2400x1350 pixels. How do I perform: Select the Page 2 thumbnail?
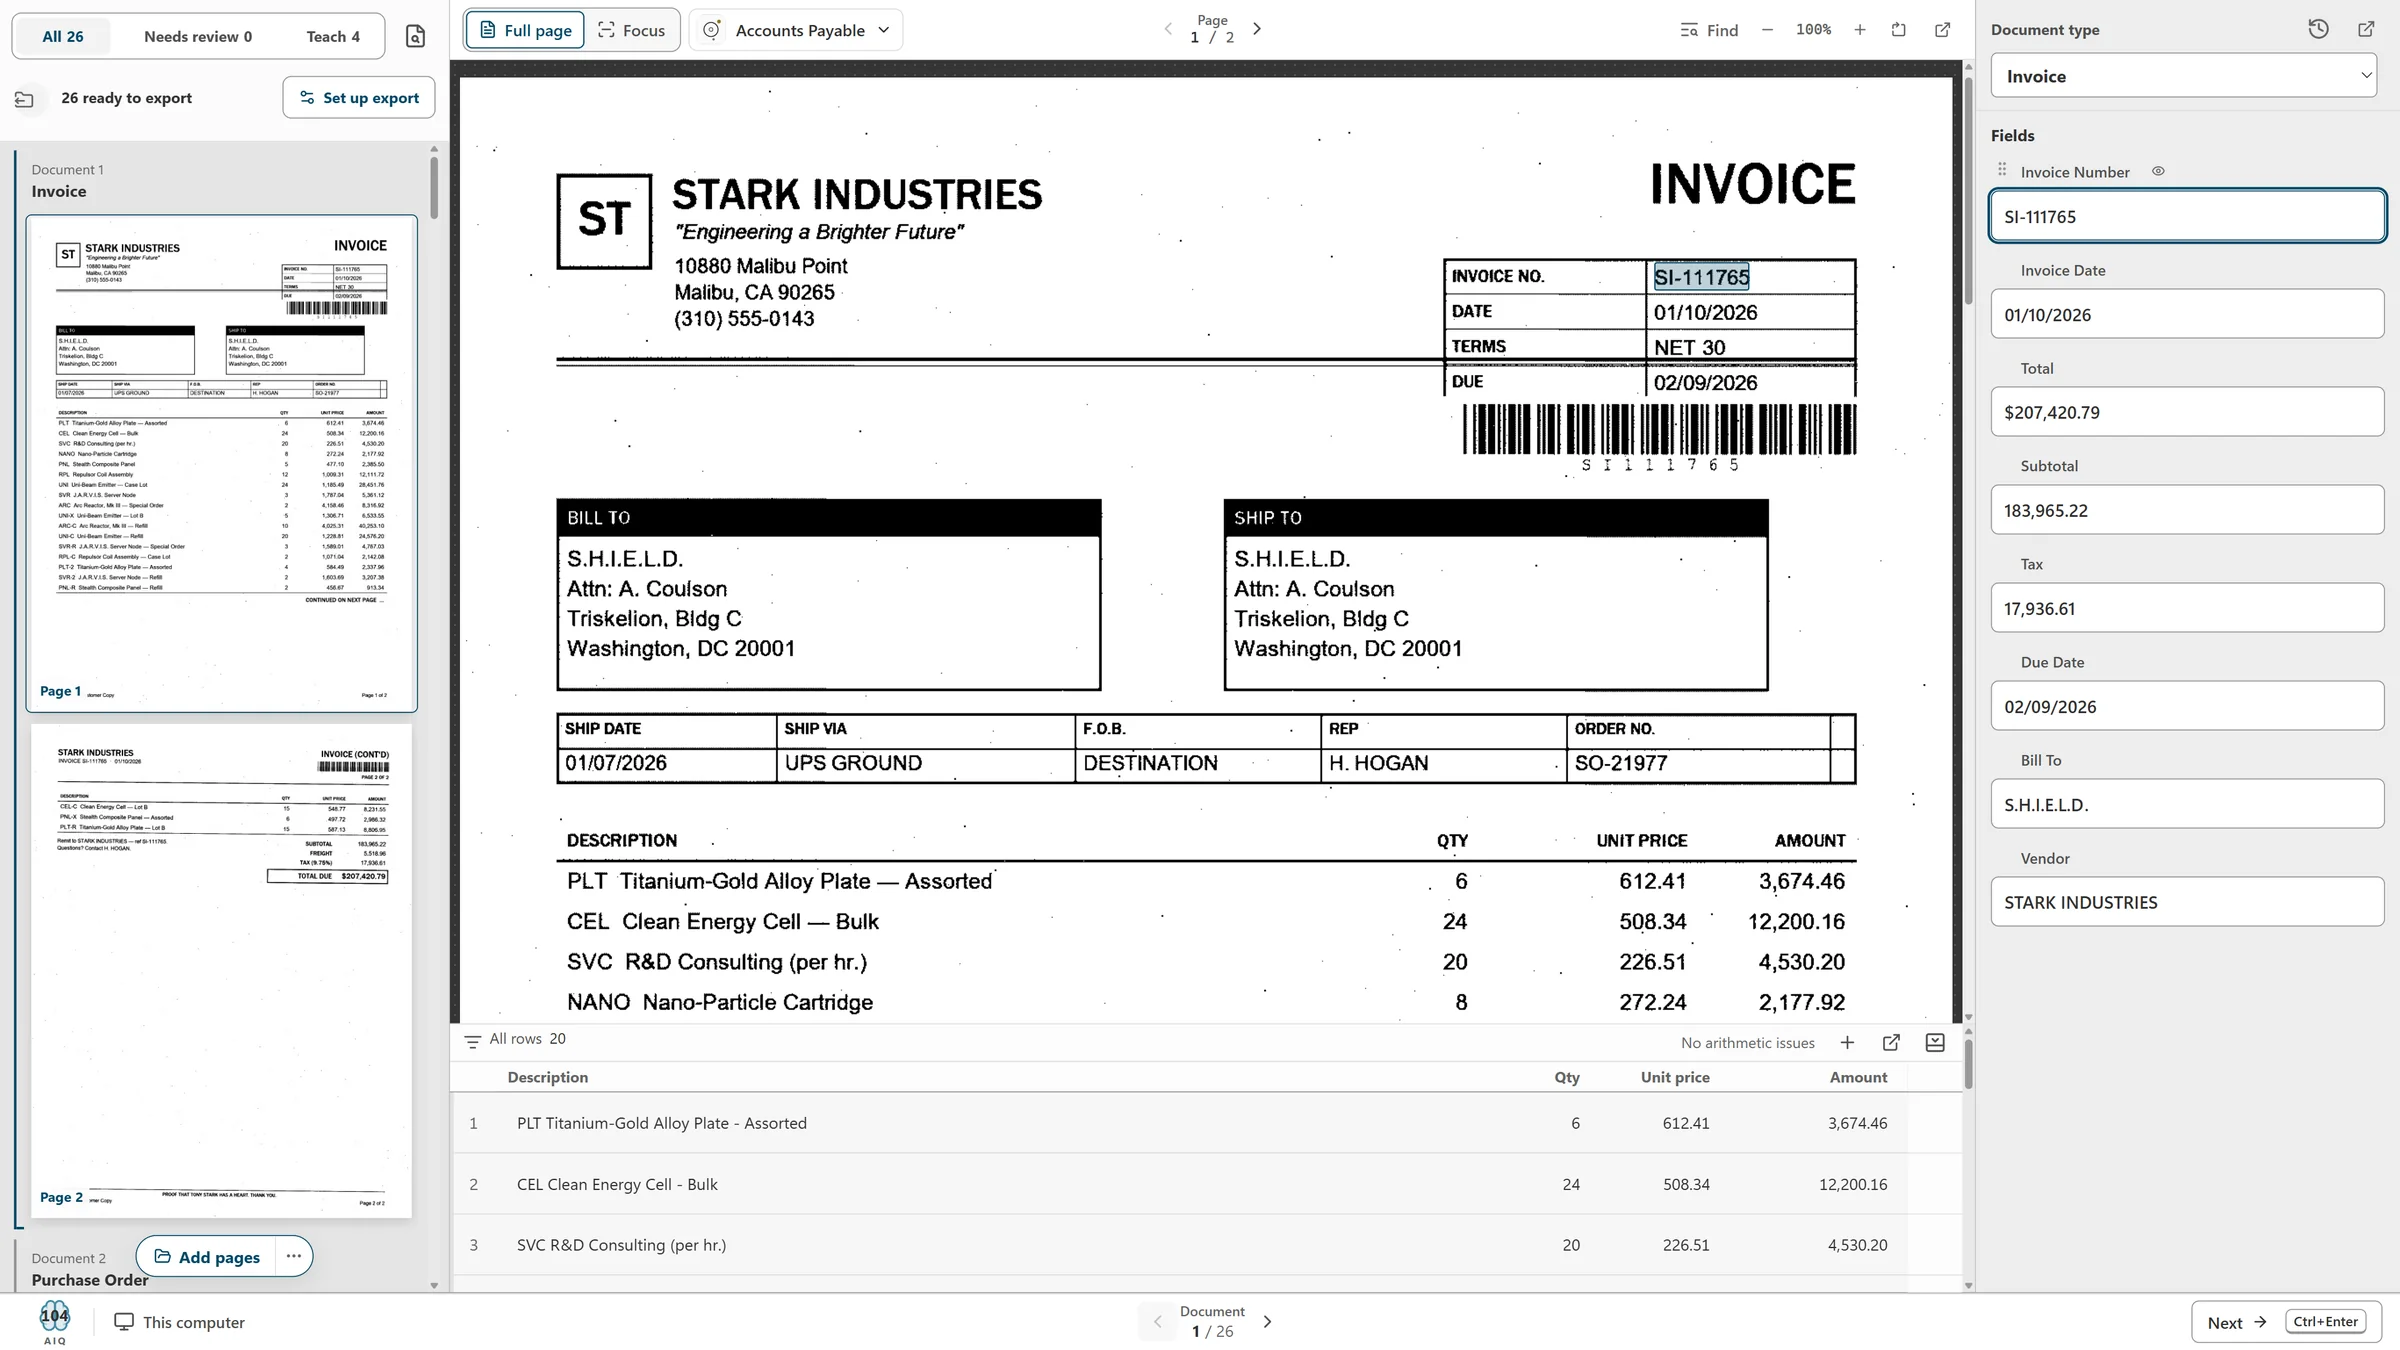click(222, 970)
